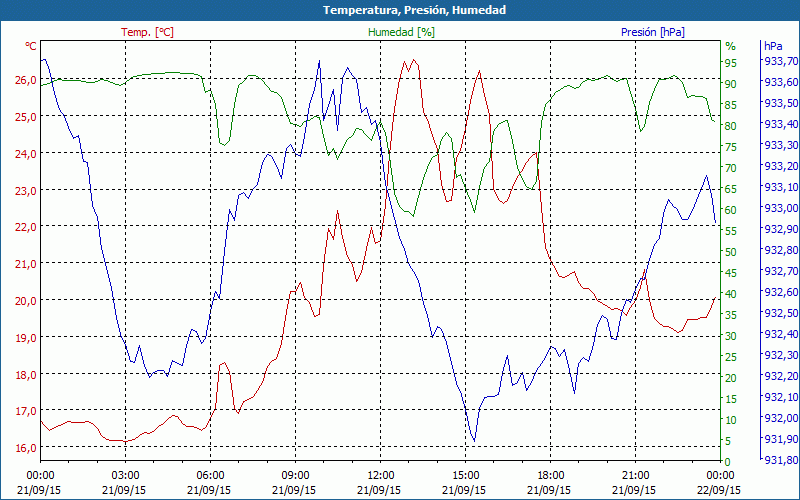Click the '933,70' pressure axis value
The image size is (800, 500).
[781, 61]
